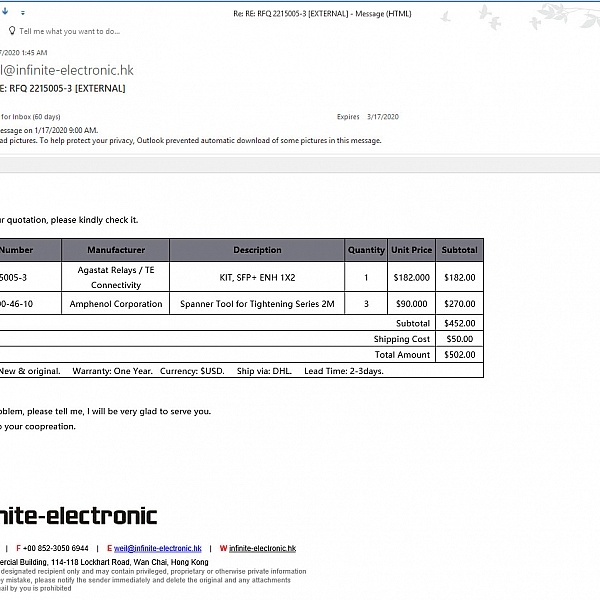Click the 'Total Amount' label
The image size is (600, 600).
402,355
